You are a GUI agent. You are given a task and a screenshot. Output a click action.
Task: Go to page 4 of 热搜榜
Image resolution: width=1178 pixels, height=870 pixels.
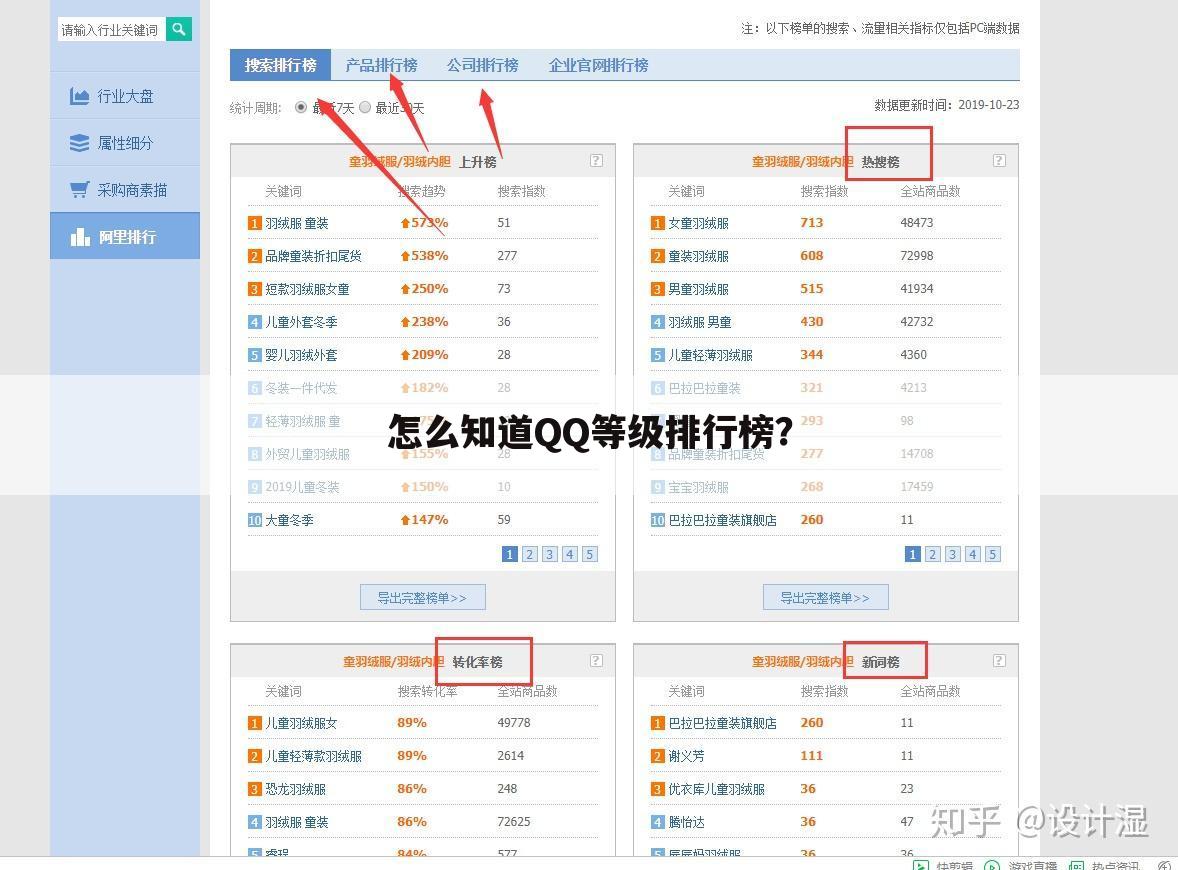(973, 554)
